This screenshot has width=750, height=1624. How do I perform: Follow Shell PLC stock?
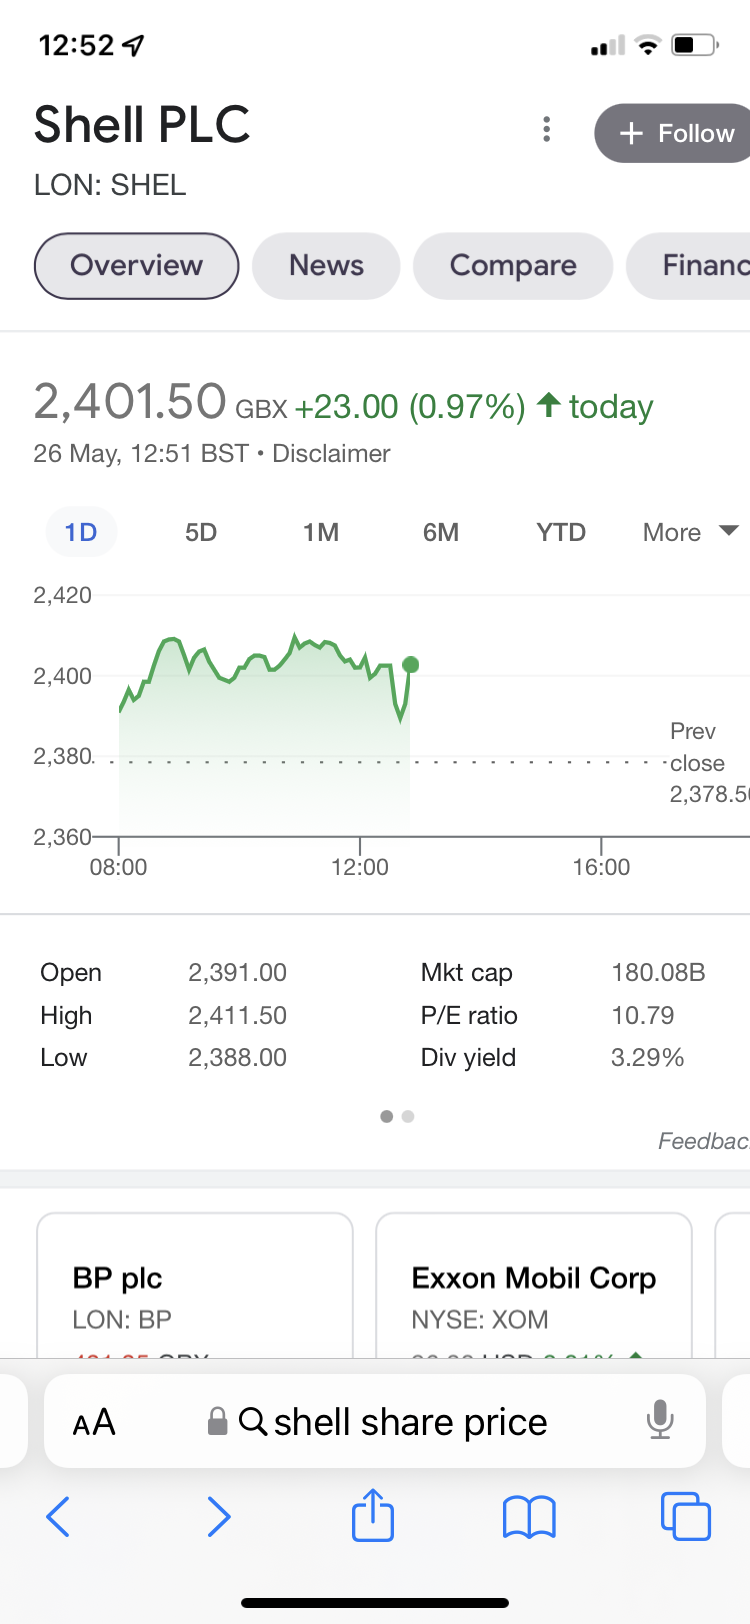tap(676, 133)
